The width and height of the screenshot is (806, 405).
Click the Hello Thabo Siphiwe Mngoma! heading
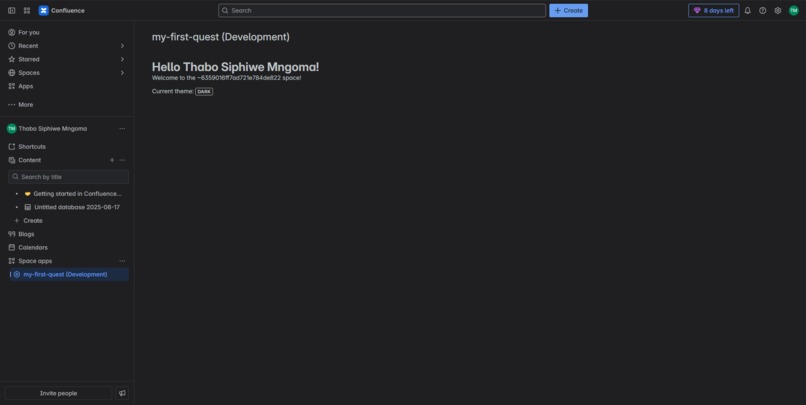click(235, 67)
